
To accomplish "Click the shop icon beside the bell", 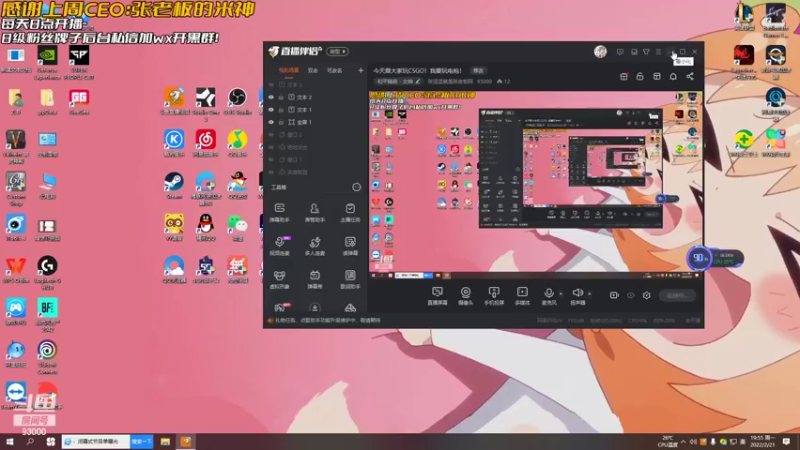I will [x=657, y=77].
